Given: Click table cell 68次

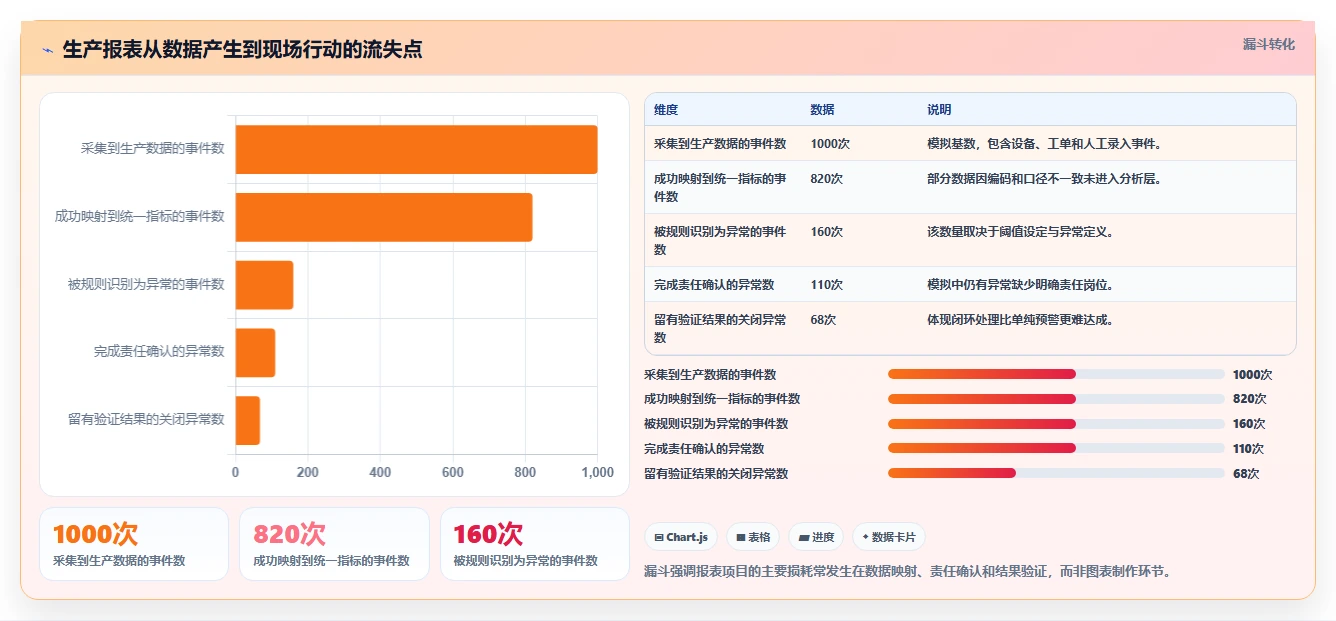Looking at the screenshot, I should click(x=823, y=320).
